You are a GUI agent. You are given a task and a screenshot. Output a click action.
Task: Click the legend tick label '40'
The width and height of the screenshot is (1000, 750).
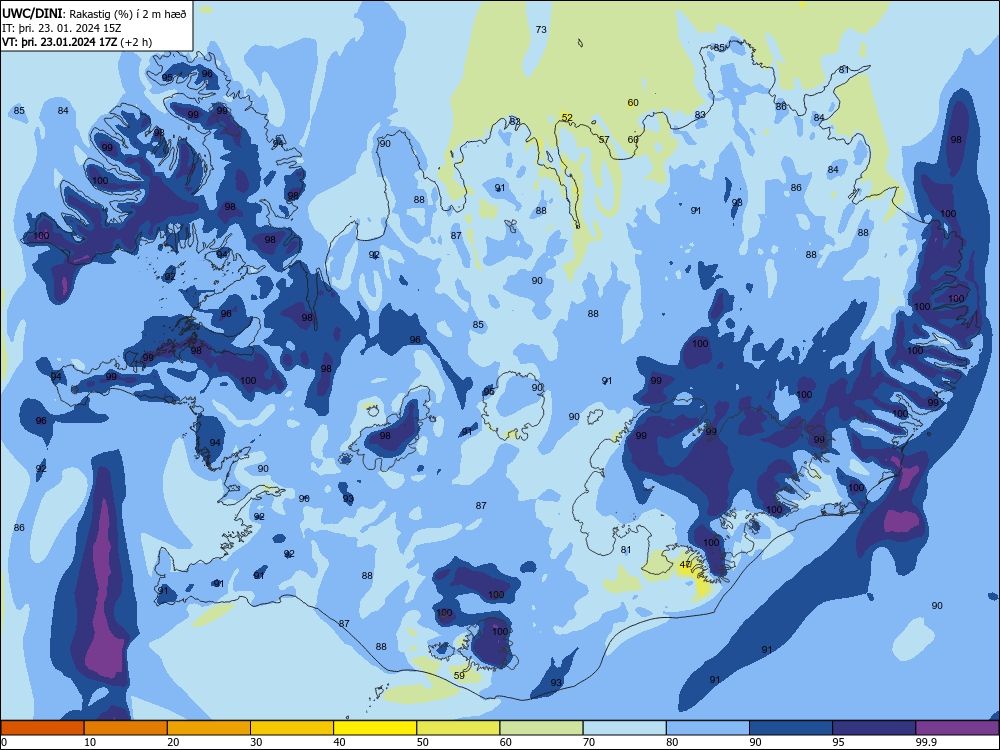pyautogui.click(x=340, y=742)
